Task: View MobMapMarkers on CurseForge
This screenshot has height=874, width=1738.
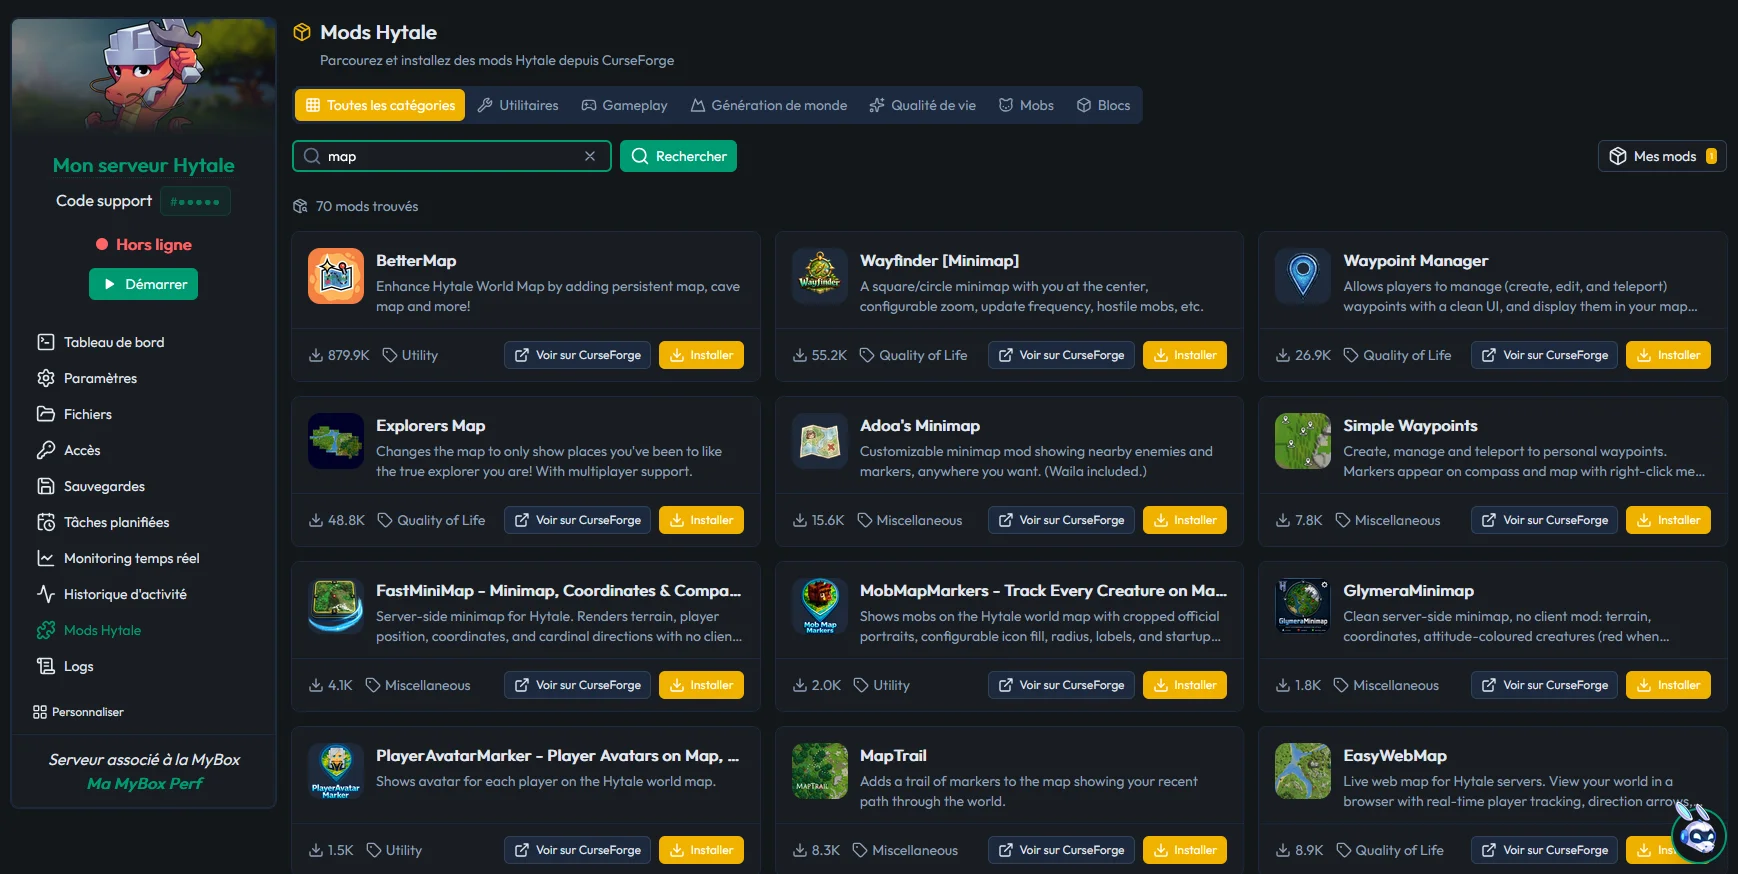Action: click(1061, 685)
